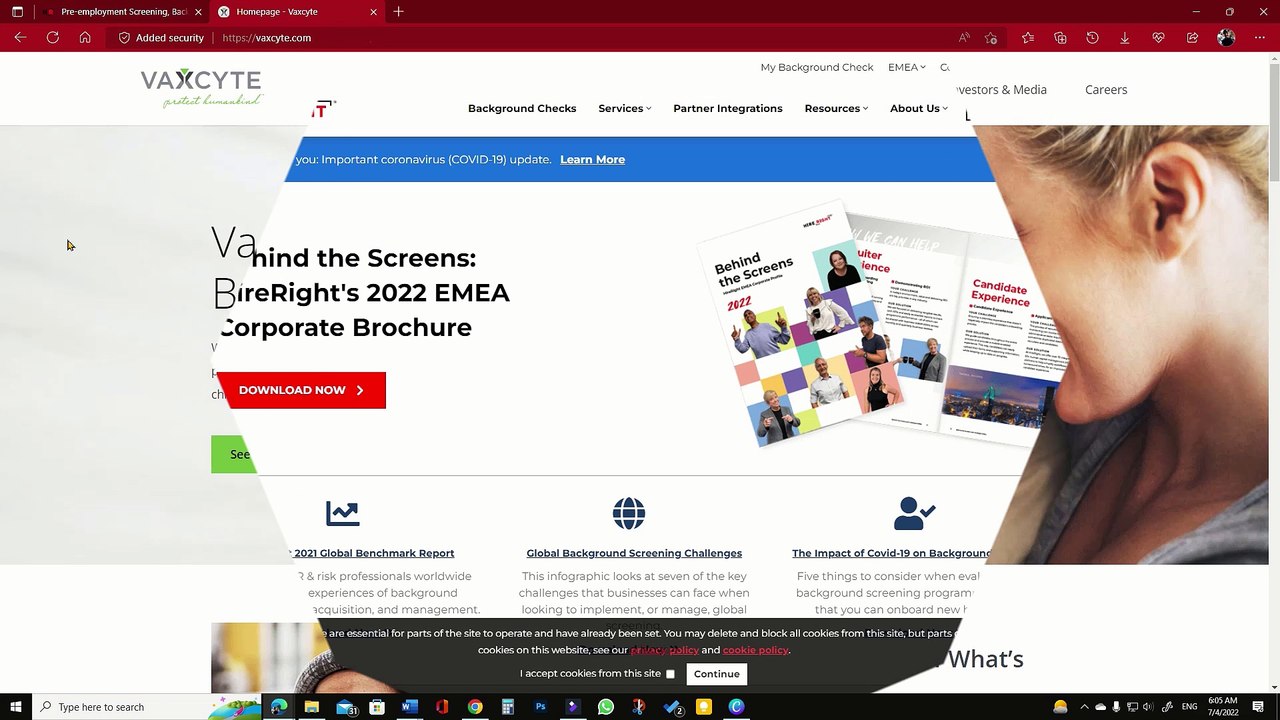The height and width of the screenshot is (720, 1280).
Task: Click the globe icon above Screening Challenges
Action: tap(629, 514)
